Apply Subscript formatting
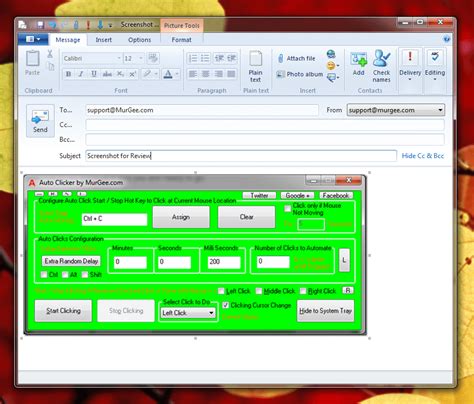 click(120, 74)
